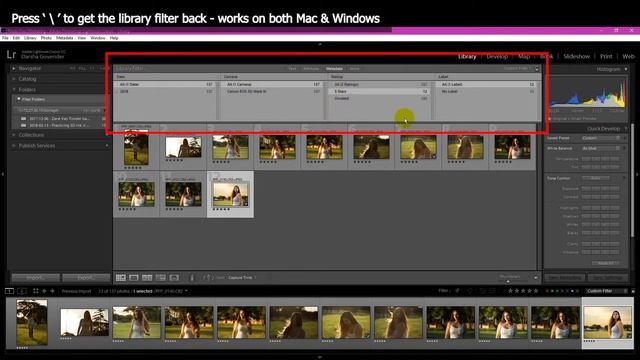
Task: Hide the top module panel arrow
Action: coord(320,44)
